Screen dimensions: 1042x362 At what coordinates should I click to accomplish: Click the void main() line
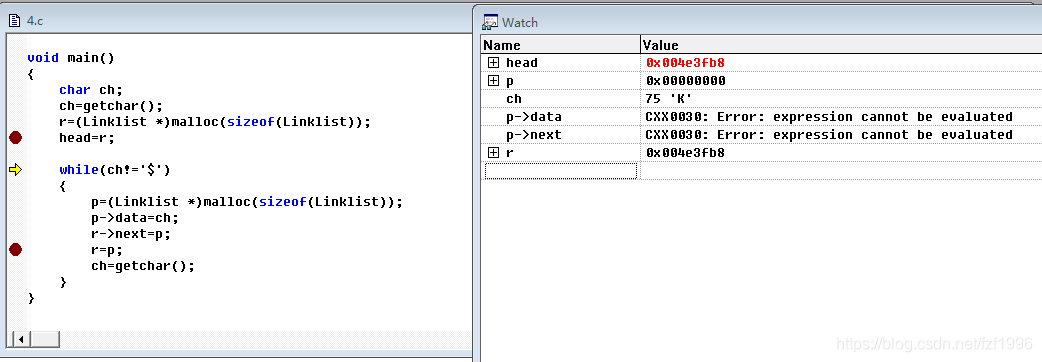(71, 58)
